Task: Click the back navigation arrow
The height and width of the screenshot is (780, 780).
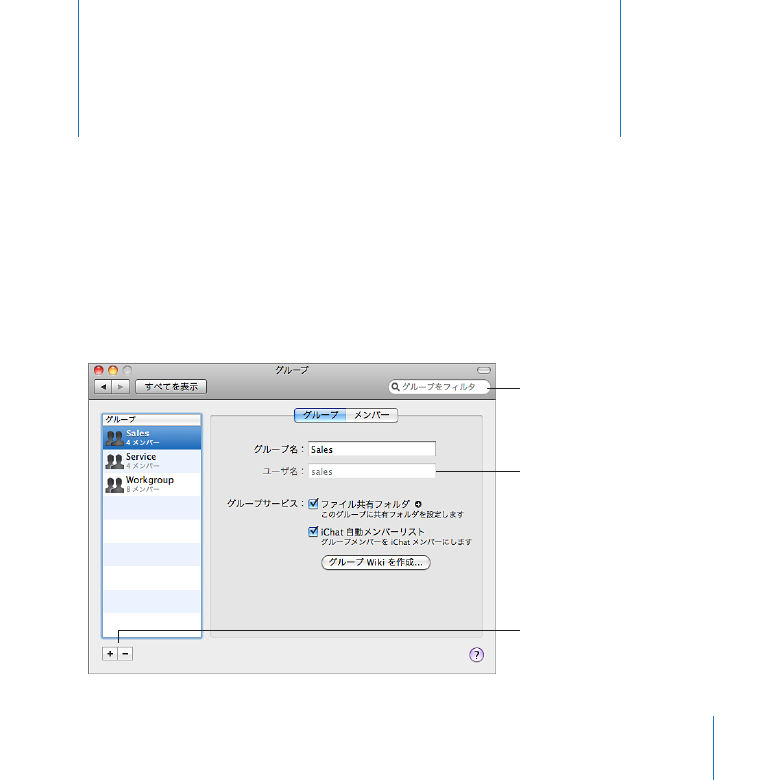Action: pos(103,387)
